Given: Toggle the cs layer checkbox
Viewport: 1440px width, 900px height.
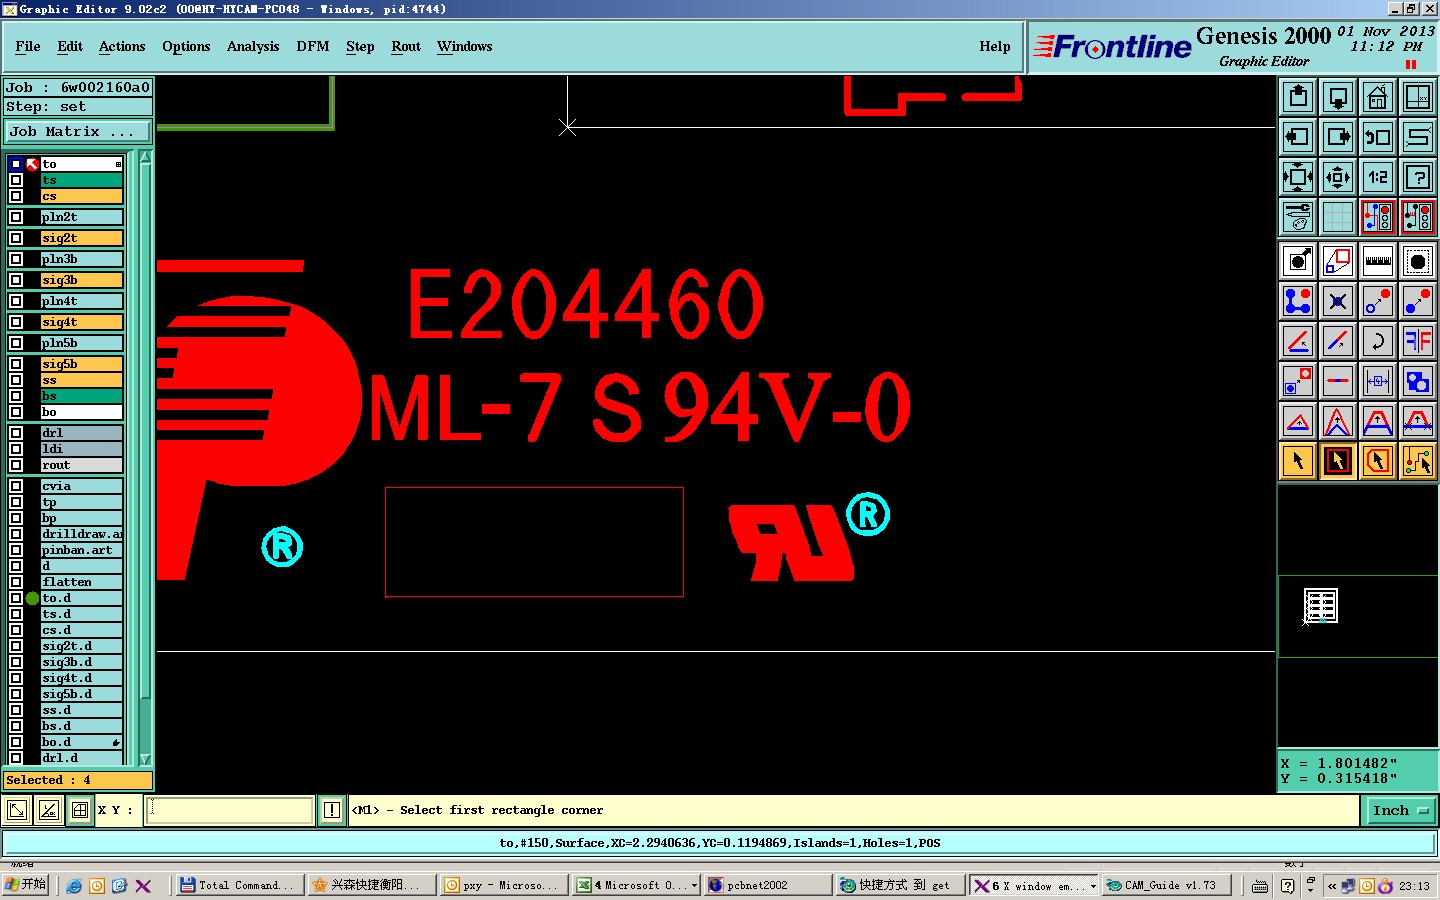Looking at the screenshot, I should coord(16,196).
